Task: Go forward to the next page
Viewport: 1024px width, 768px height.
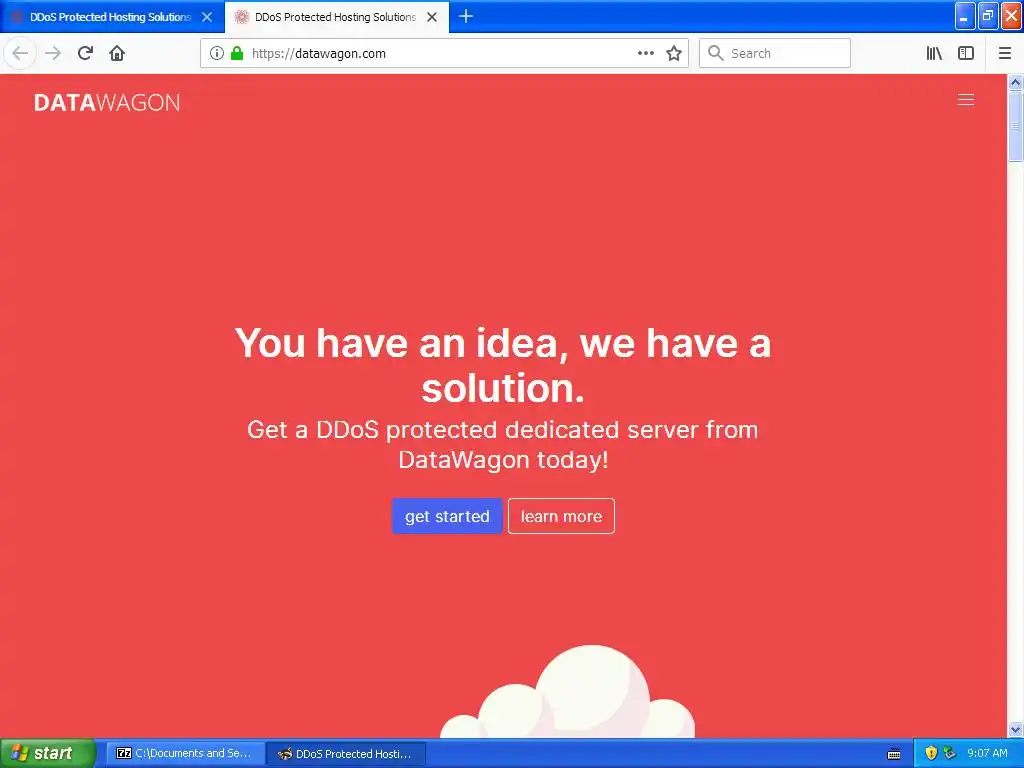Action: [x=53, y=53]
